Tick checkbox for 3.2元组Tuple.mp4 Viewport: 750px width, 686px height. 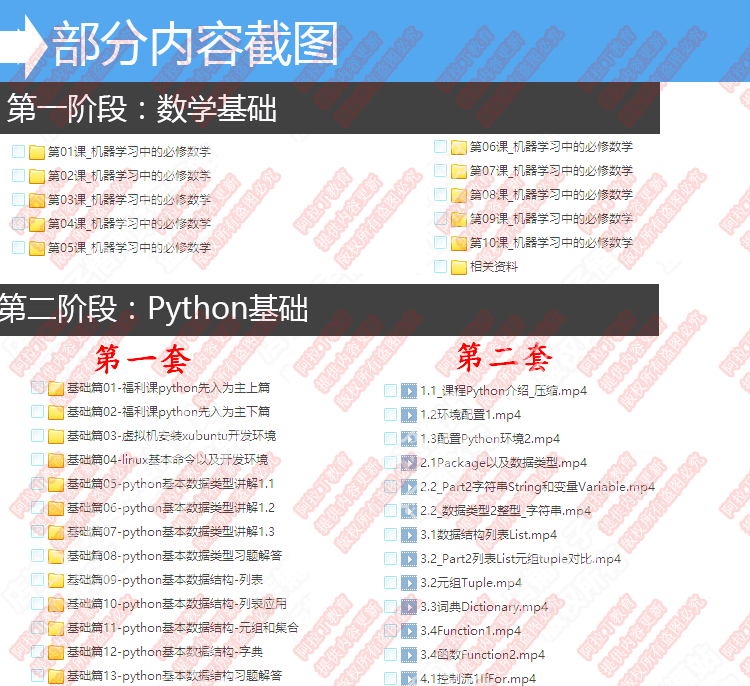(x=390, y=582)
